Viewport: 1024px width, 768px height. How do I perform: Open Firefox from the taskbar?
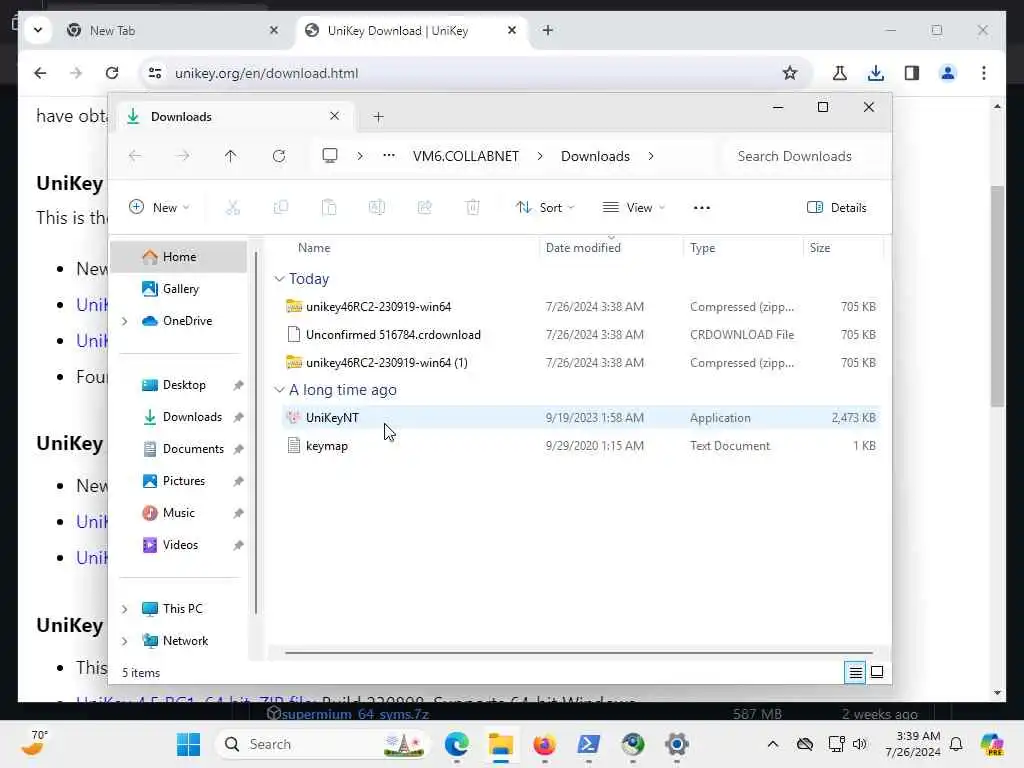tap(544, 744)
